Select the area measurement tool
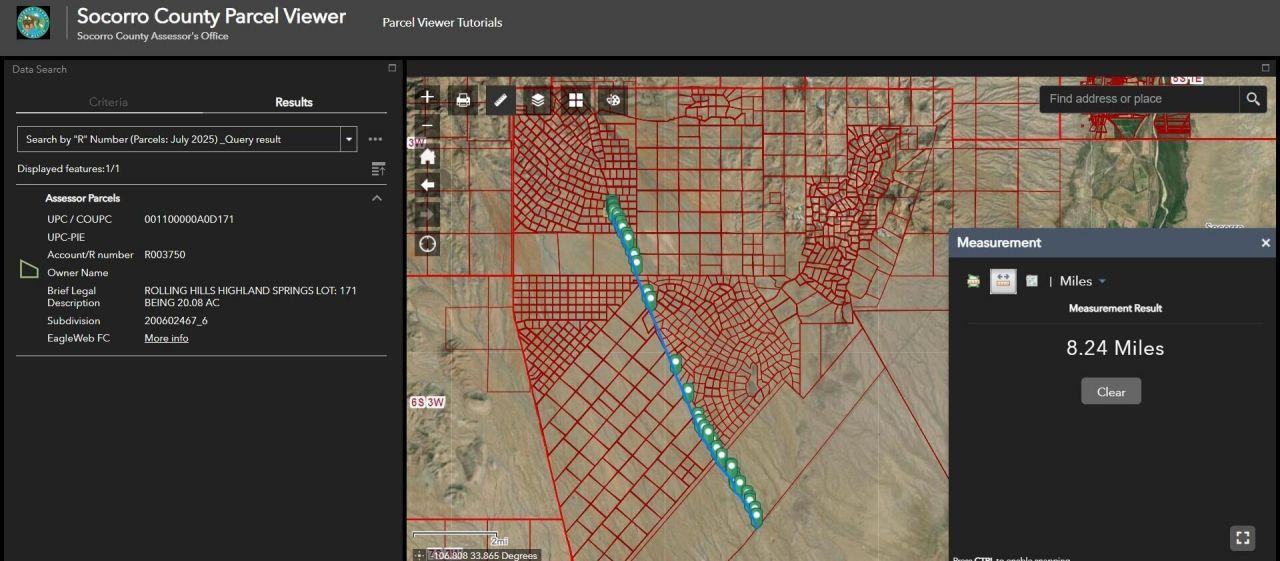 point(973,282)
